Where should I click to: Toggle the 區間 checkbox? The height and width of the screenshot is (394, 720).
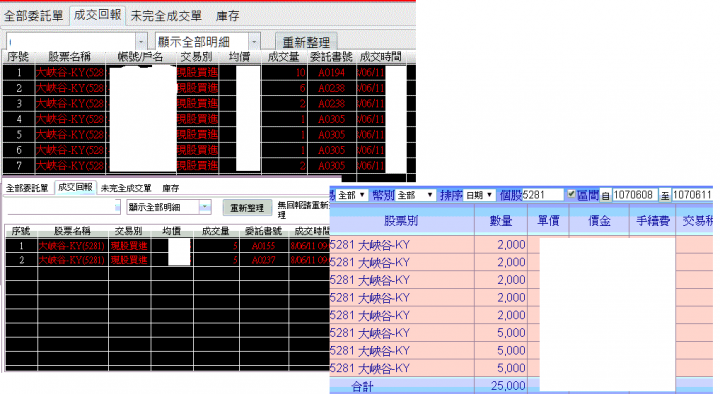click(x=571, y=194)
